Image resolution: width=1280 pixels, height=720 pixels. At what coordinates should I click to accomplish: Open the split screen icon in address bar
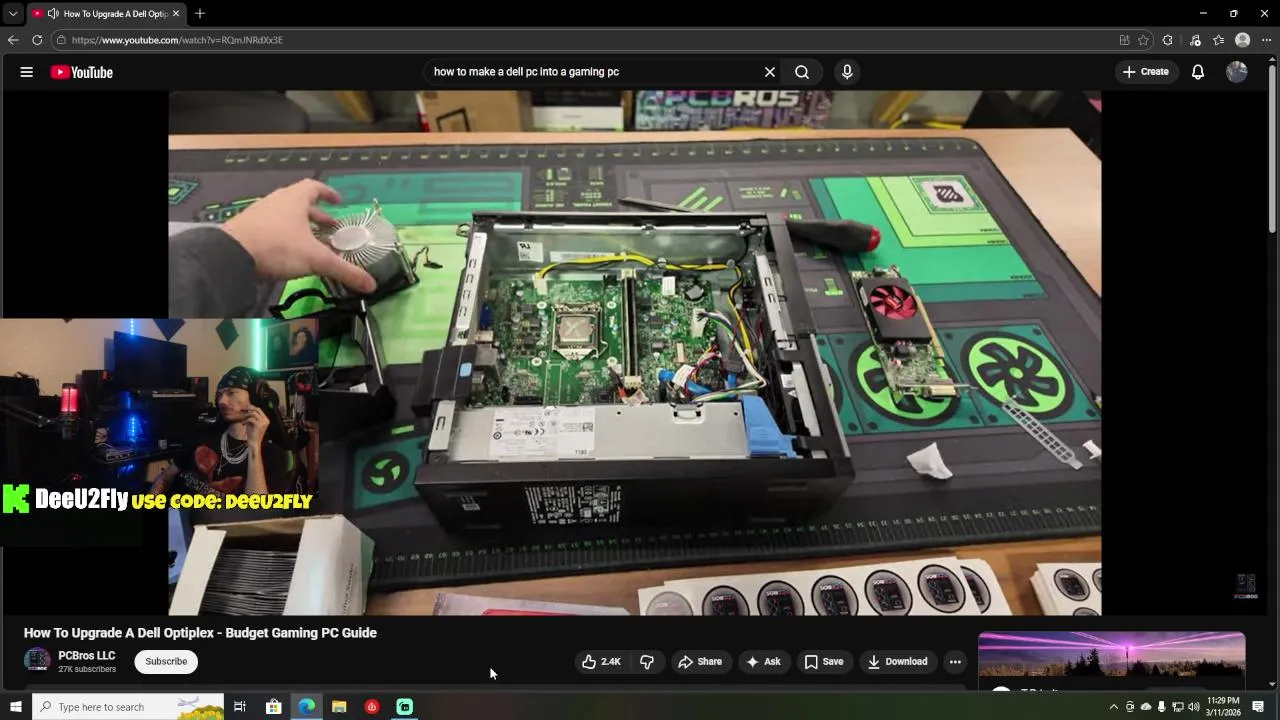point(1125,40)
